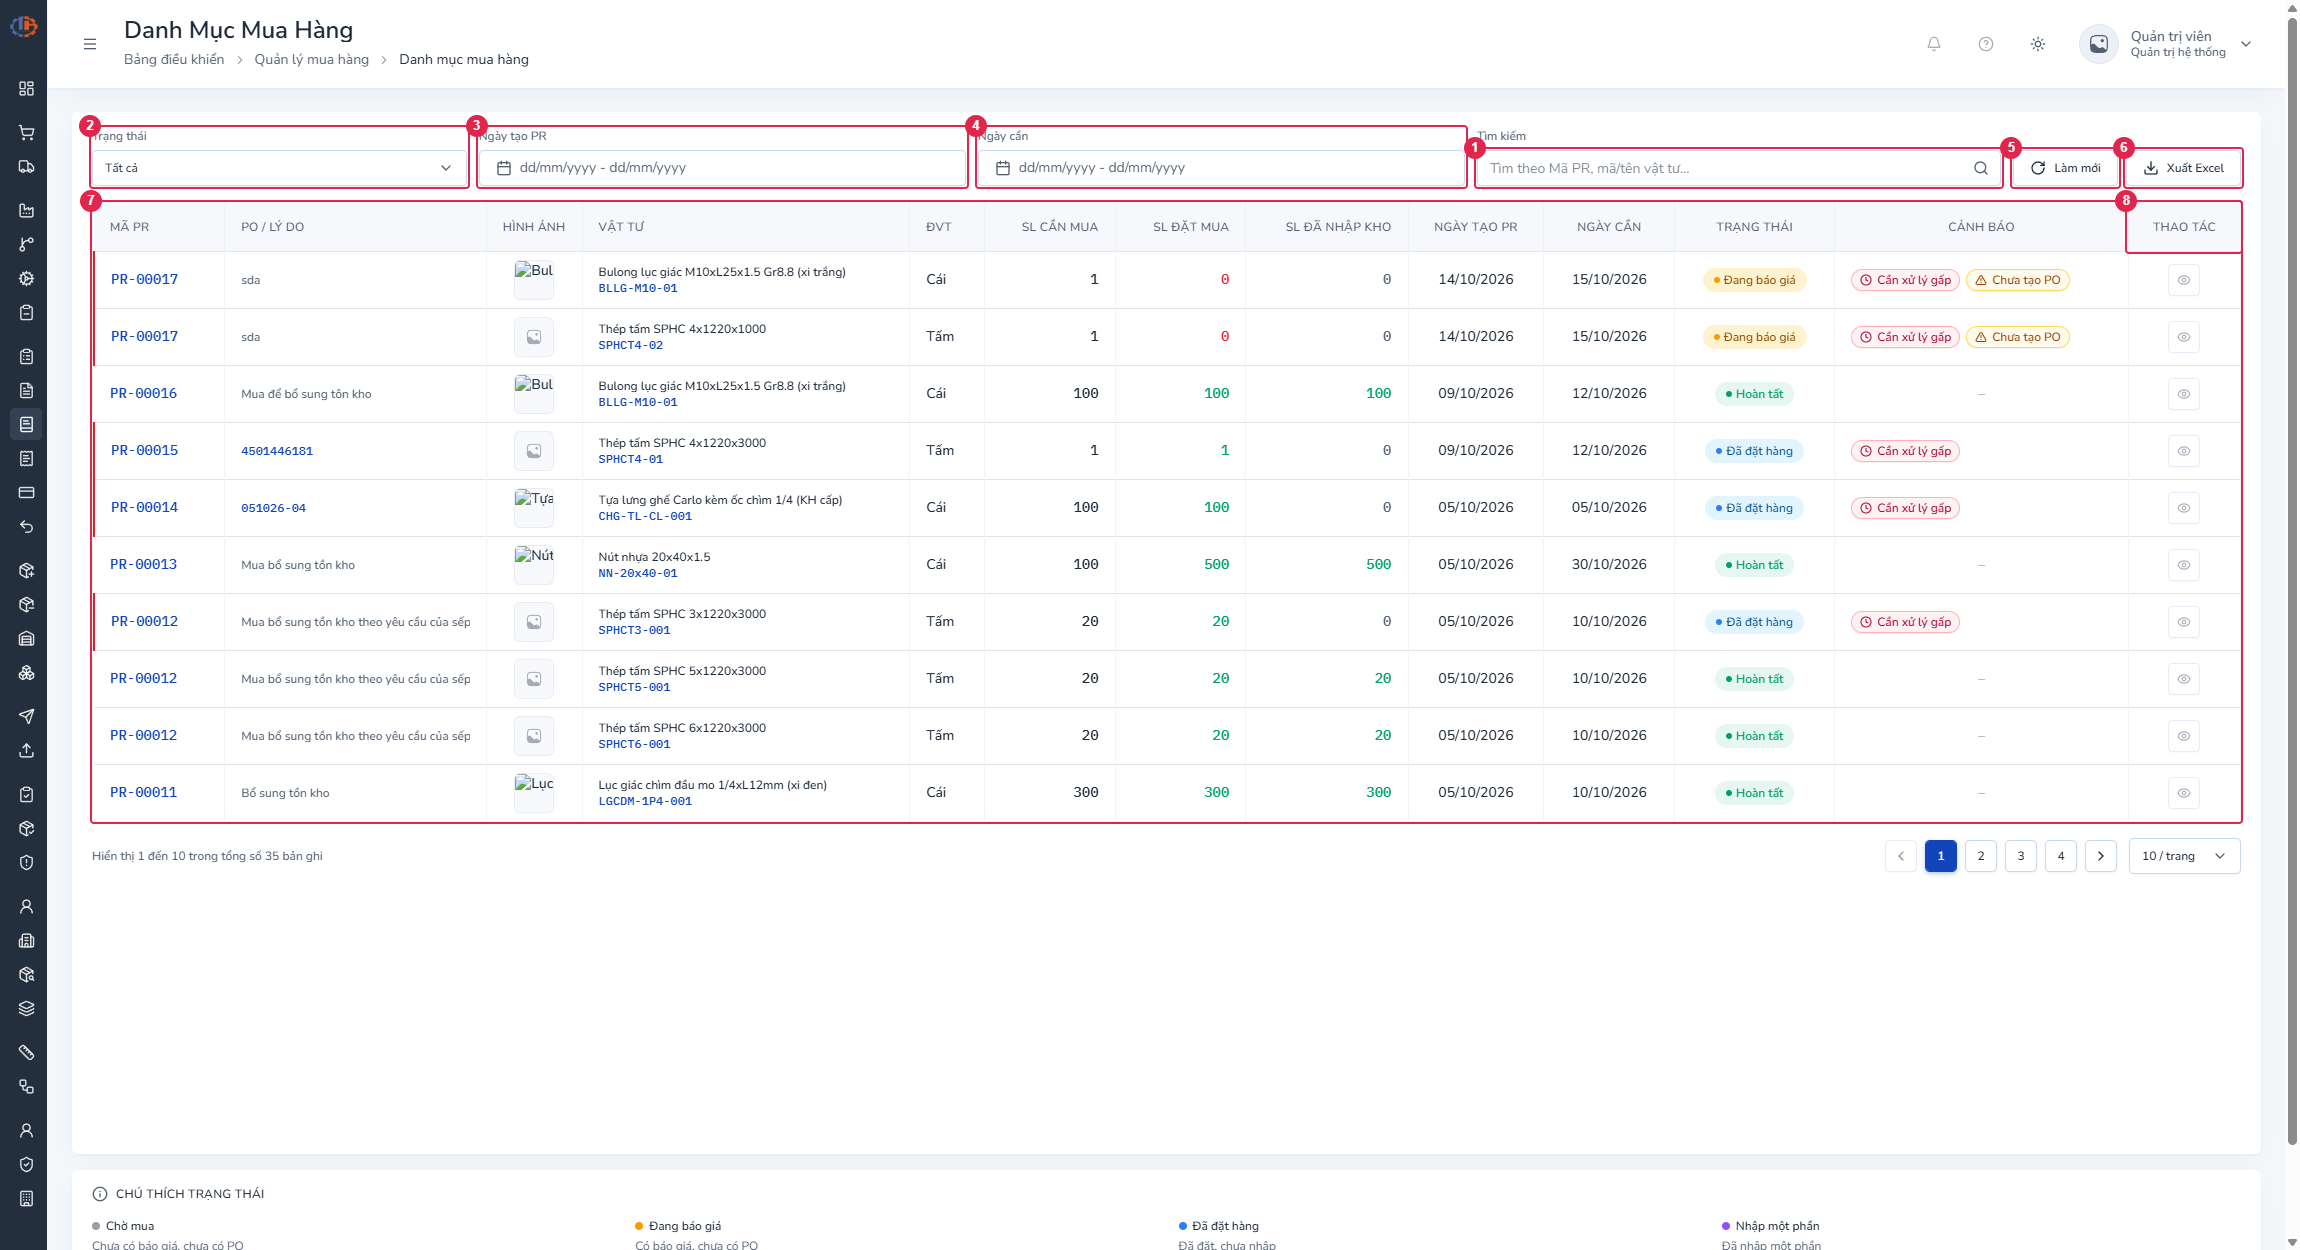
Task: Open the factory sidebar icon
Action: (26, 210)
